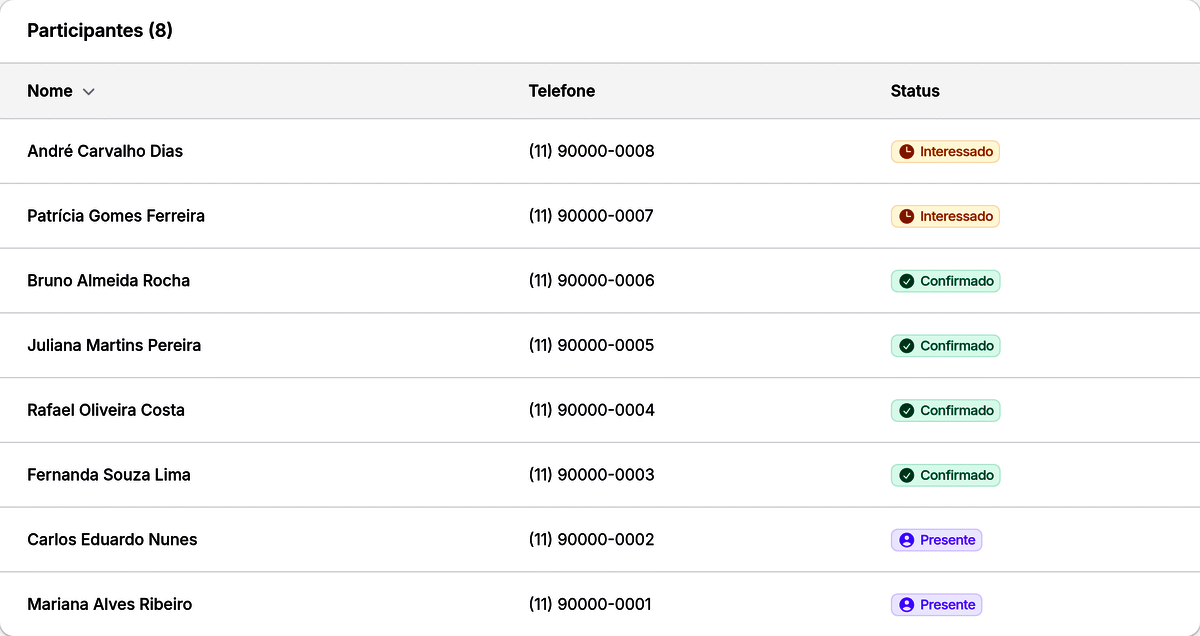This screenshot has width=1200, height=636.
Task: Click phone number (11) 90000-0006
Action: [x=591, y=281]
